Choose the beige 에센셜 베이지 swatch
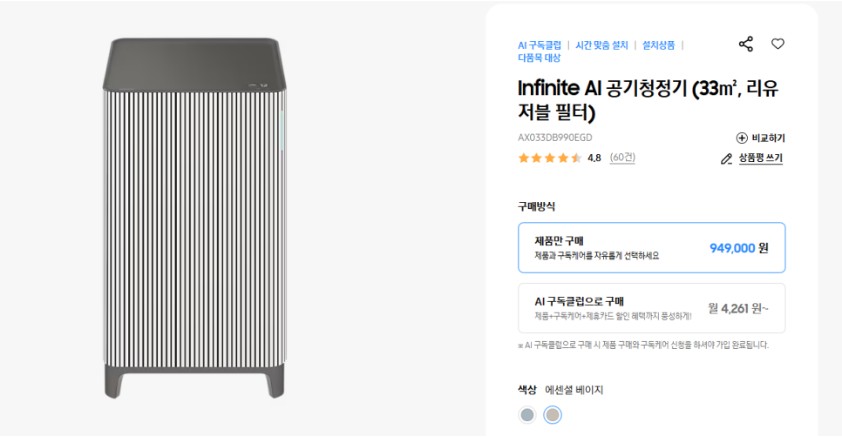This screenshot has width=842, height=437. (x=553, y=415)
